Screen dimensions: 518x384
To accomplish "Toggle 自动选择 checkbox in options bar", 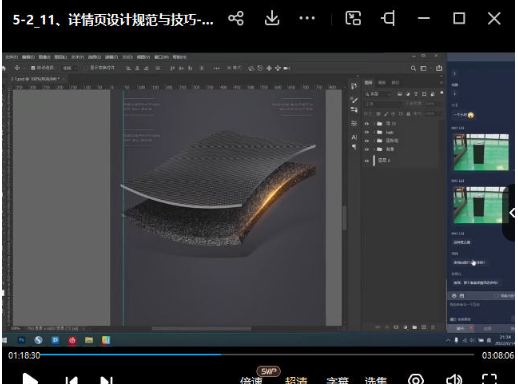I will pyautogui.click(x=33, y=68).
